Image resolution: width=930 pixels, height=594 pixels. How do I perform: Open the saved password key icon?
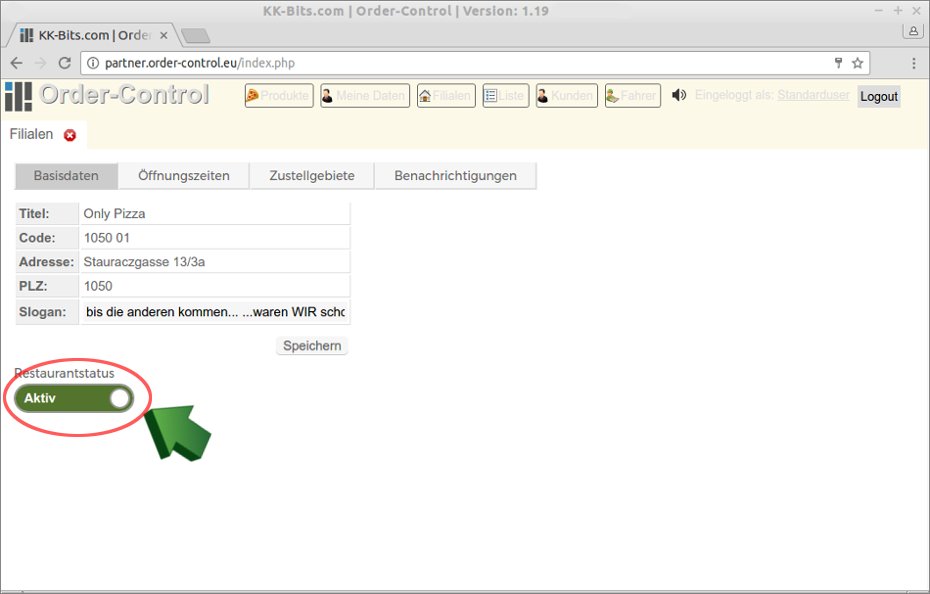click(x=838, y=63)
